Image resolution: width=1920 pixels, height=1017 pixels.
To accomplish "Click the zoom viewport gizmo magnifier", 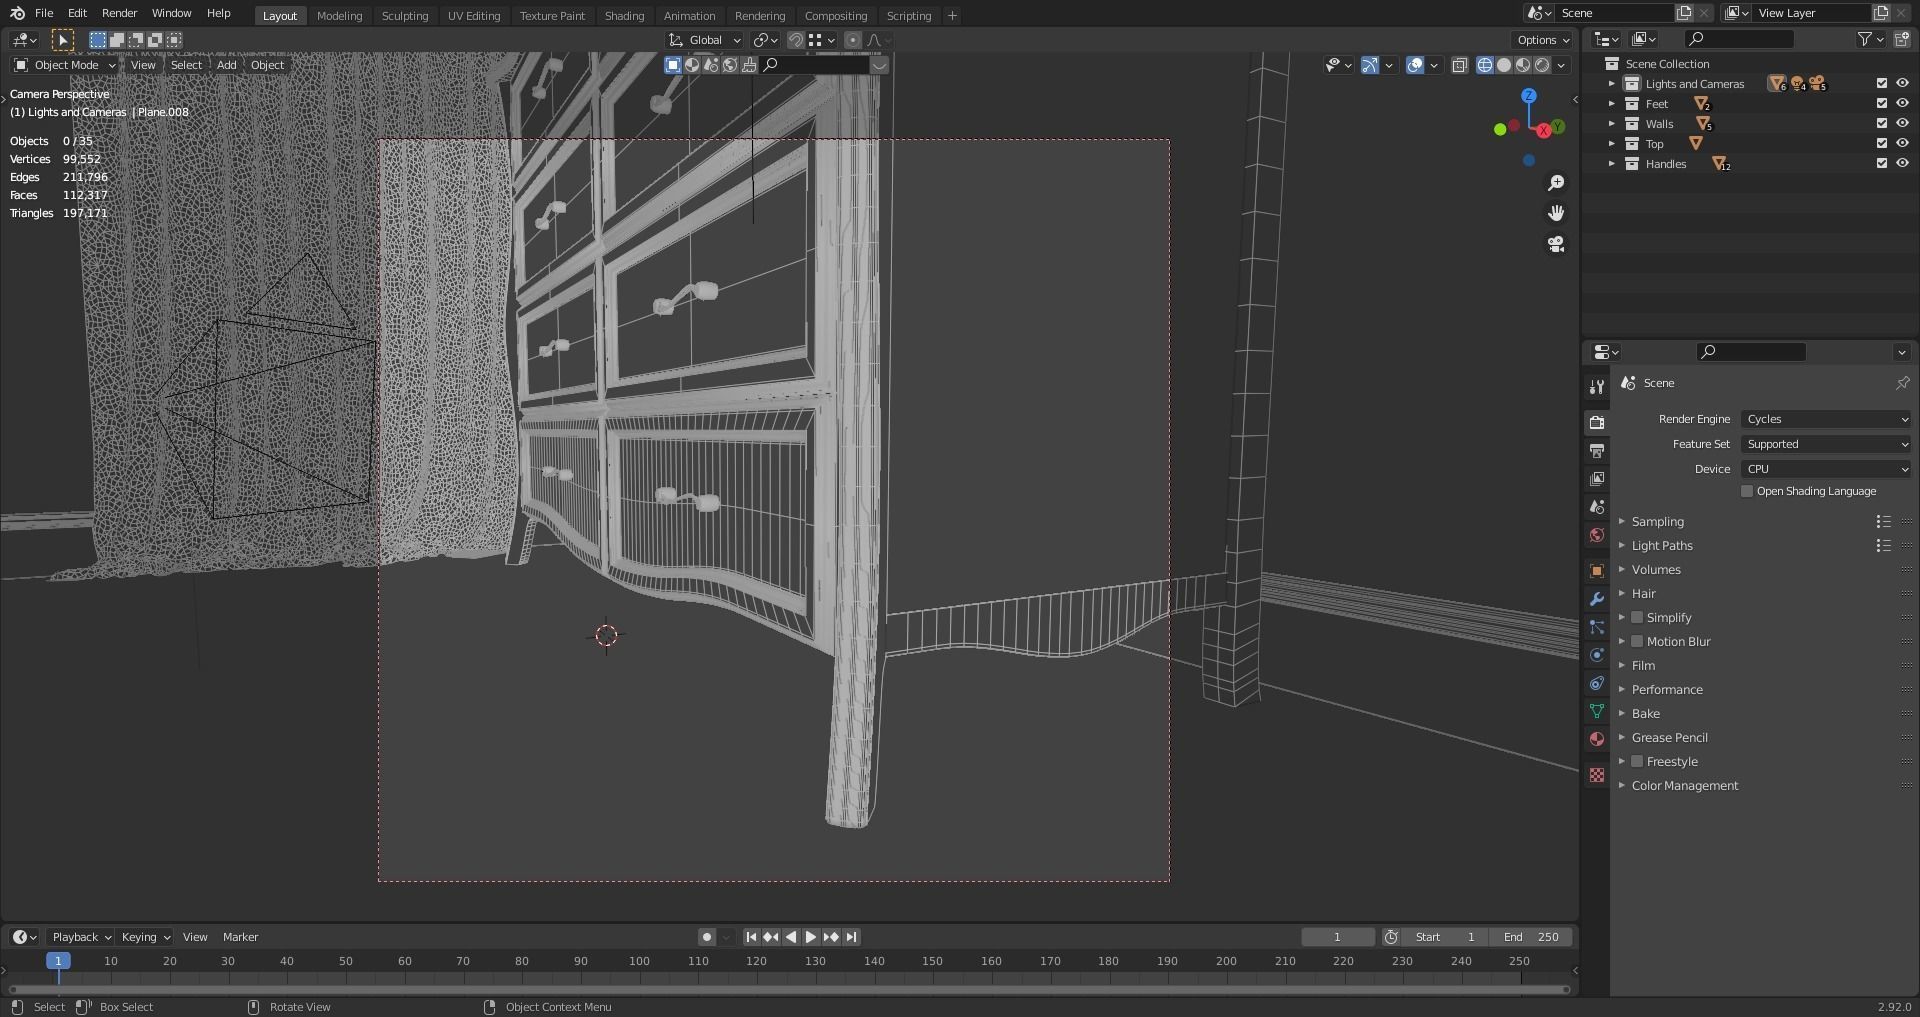I will point(1556,183).
